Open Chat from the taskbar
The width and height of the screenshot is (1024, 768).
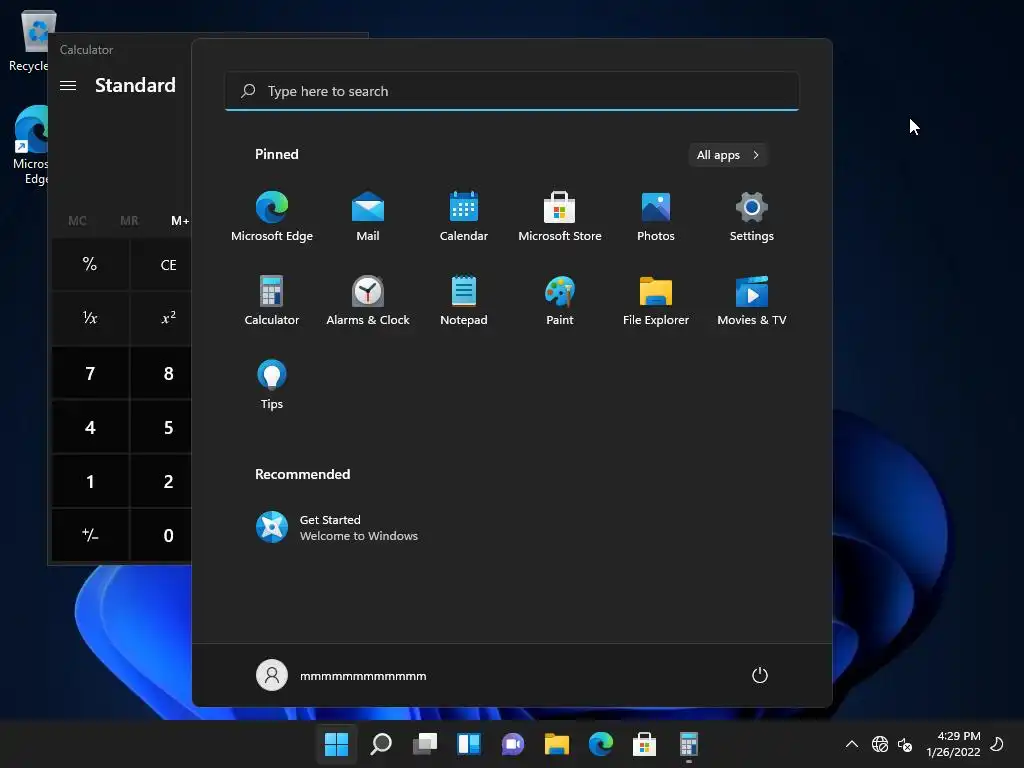point(513,744)
